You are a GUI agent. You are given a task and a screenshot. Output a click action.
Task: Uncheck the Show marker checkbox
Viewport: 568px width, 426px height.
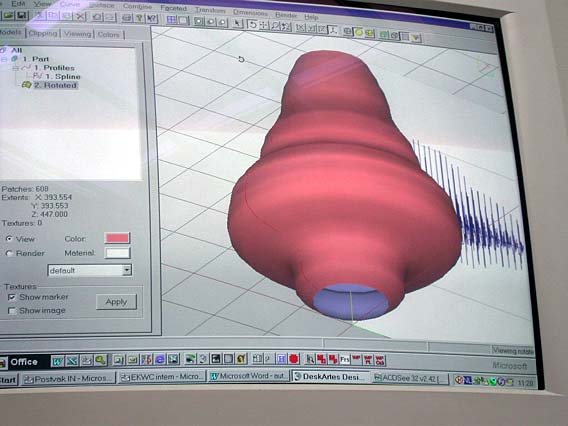point(12,297)
